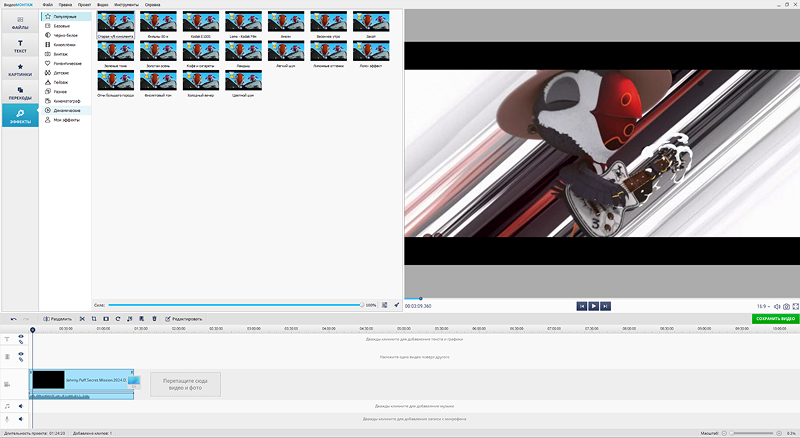Click the rotate clip icon in timeline toolbar

118,319
